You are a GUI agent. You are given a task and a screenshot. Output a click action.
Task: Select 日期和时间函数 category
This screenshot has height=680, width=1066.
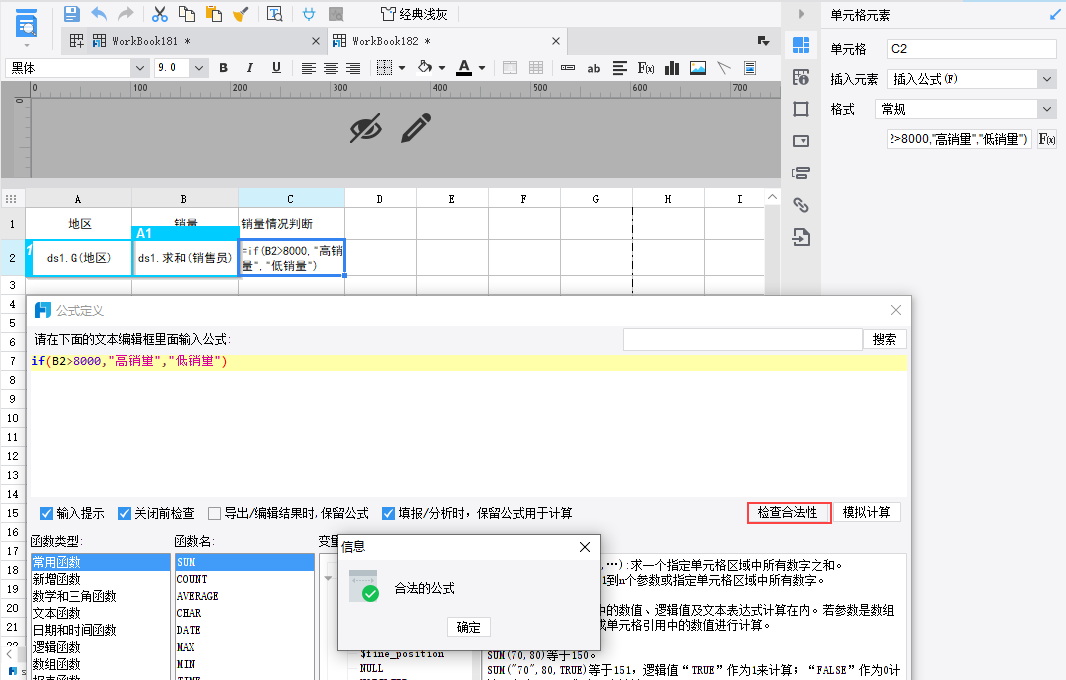pos(101,630)
